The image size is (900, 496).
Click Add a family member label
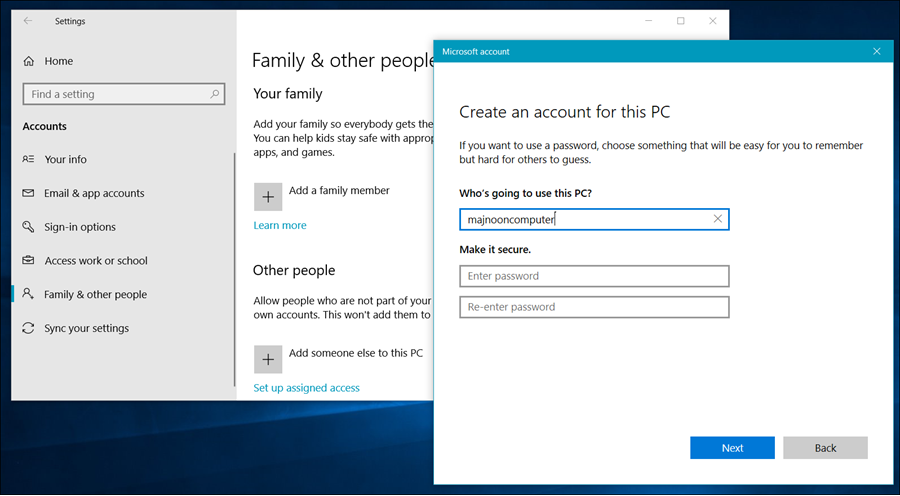click(339, 191)
